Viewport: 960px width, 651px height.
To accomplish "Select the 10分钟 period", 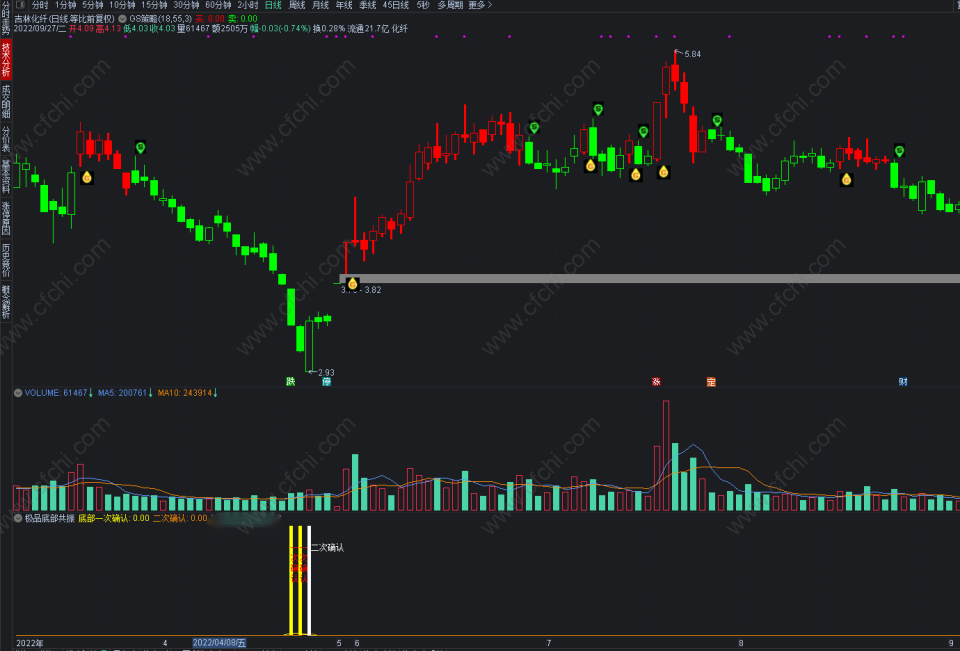I will coord(122,5).
